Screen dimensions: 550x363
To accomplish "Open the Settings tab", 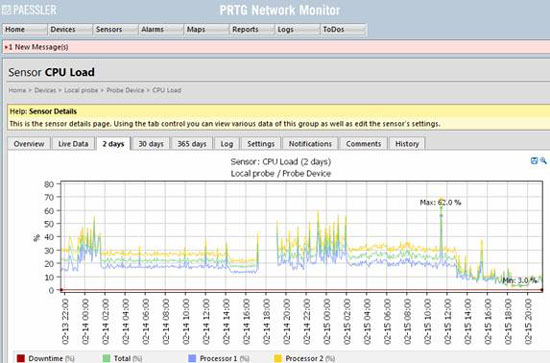I will 261,144.
